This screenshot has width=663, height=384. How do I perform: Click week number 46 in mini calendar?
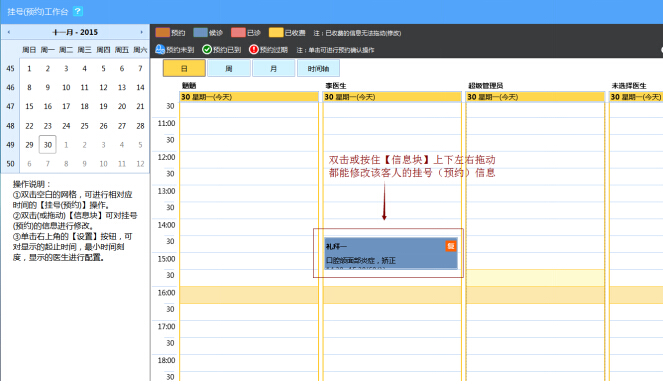[11, 87]
